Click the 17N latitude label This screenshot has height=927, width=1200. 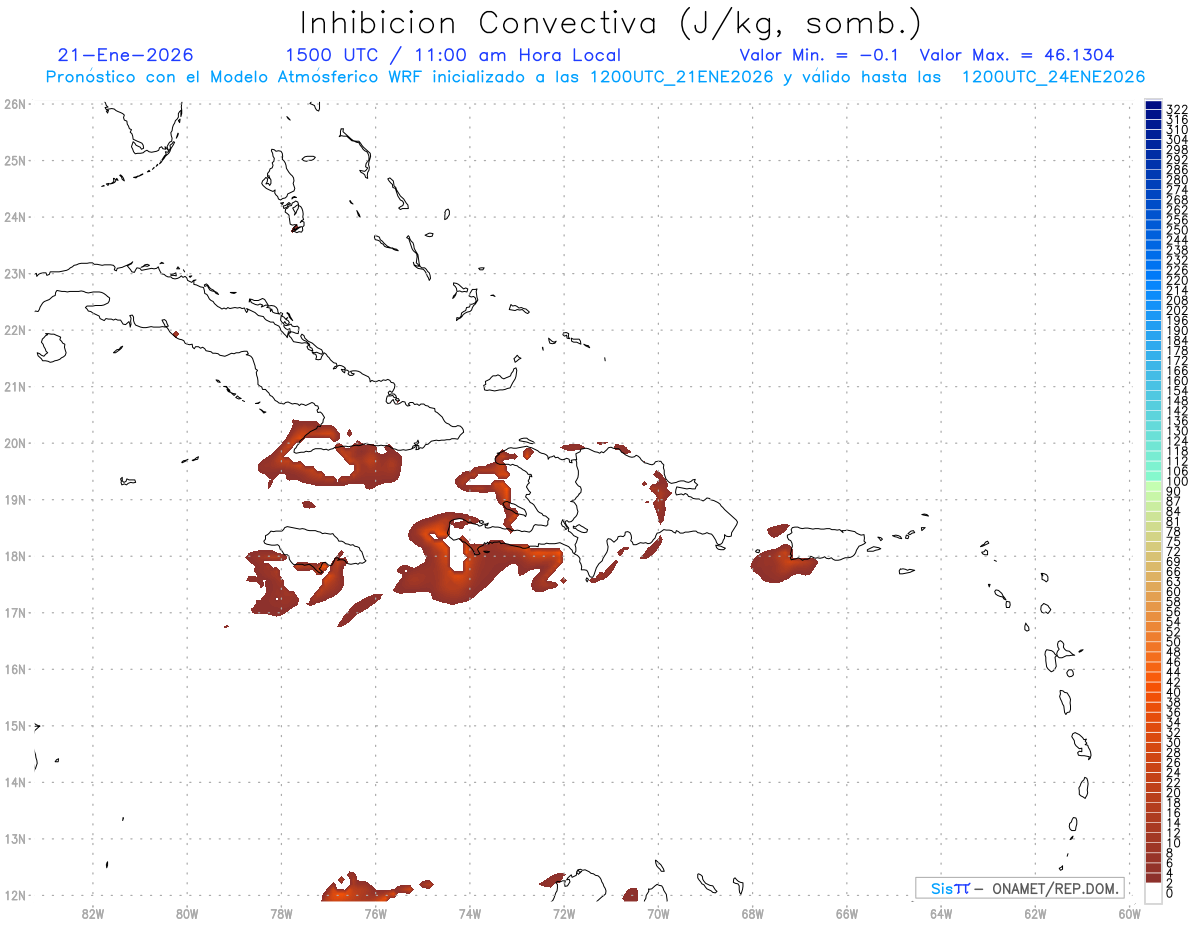(14, 612)
